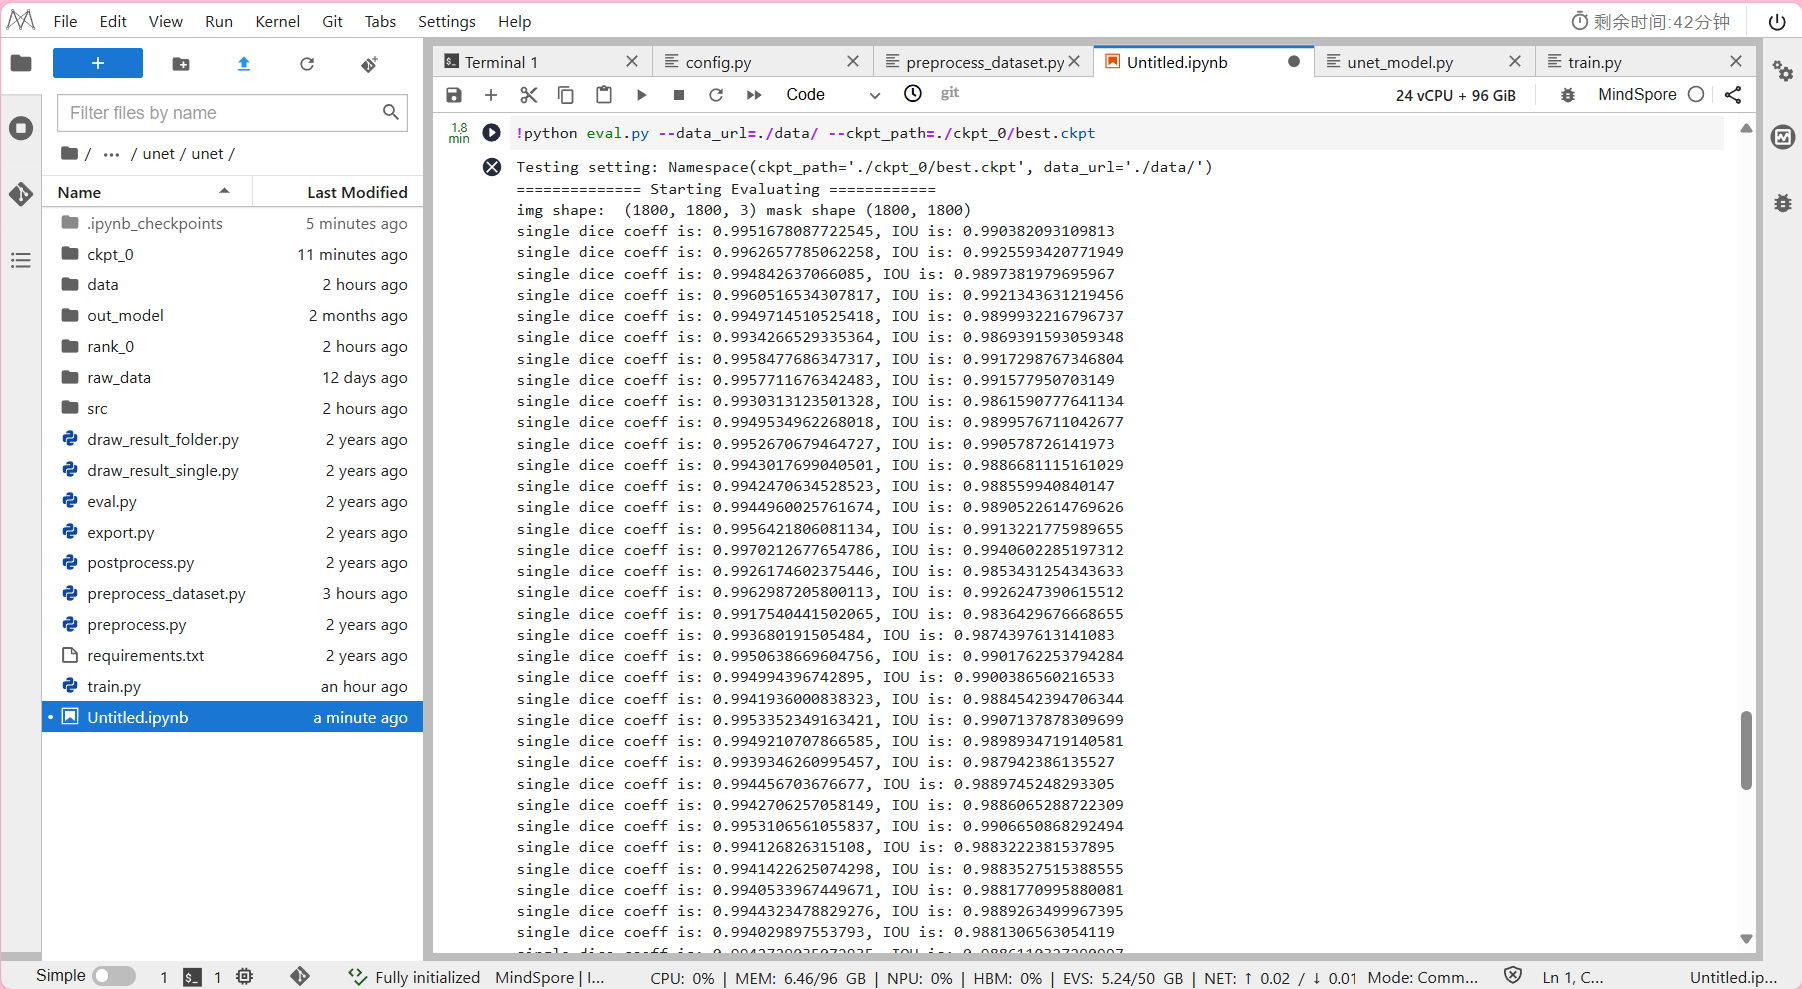Click the status bar gear with kernel count
The image size is (1802, 989).
(245, 976)
